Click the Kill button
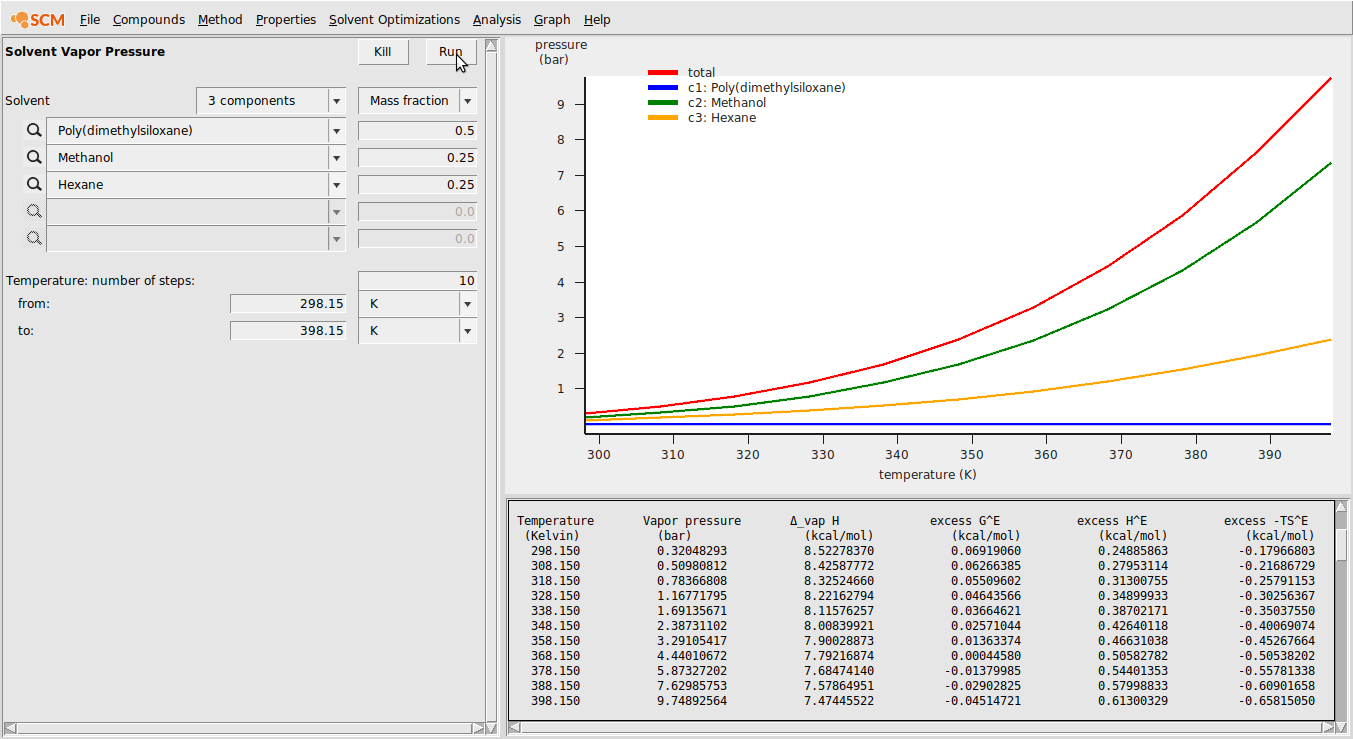Image resolution: width=1353 pixels, height=739 pixels. point(383,52)
